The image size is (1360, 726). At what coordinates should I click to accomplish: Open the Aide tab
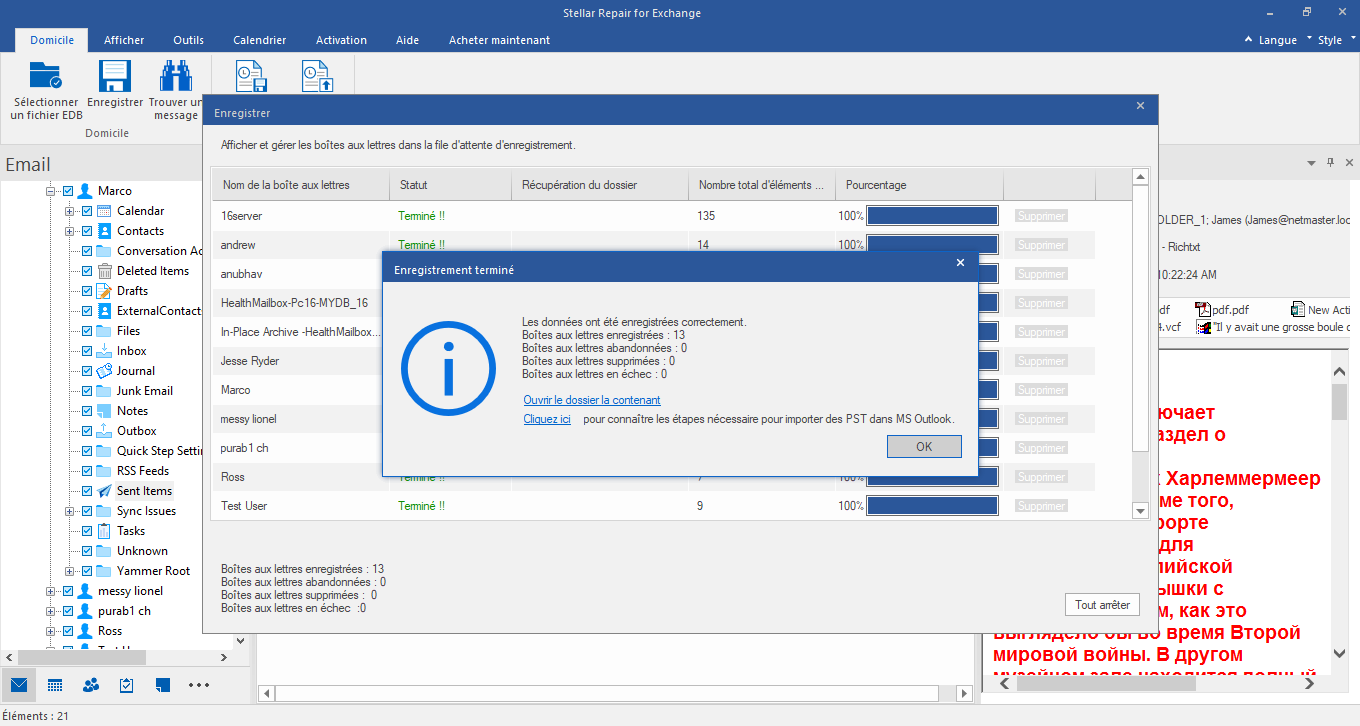[x=407, y=40]
